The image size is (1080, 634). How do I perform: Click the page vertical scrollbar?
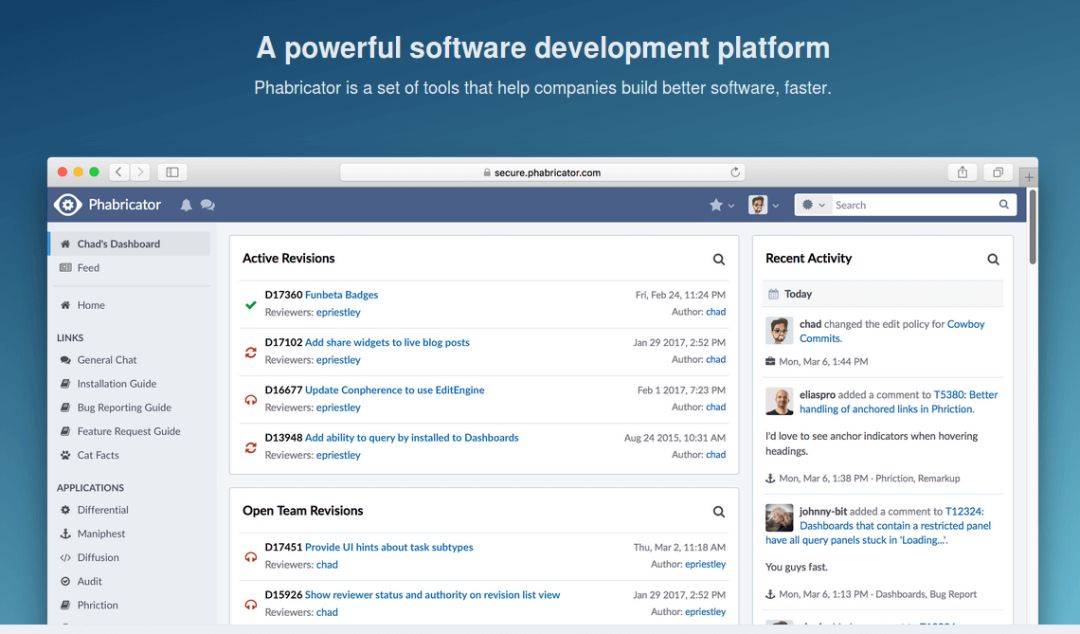pos(1032,227)
